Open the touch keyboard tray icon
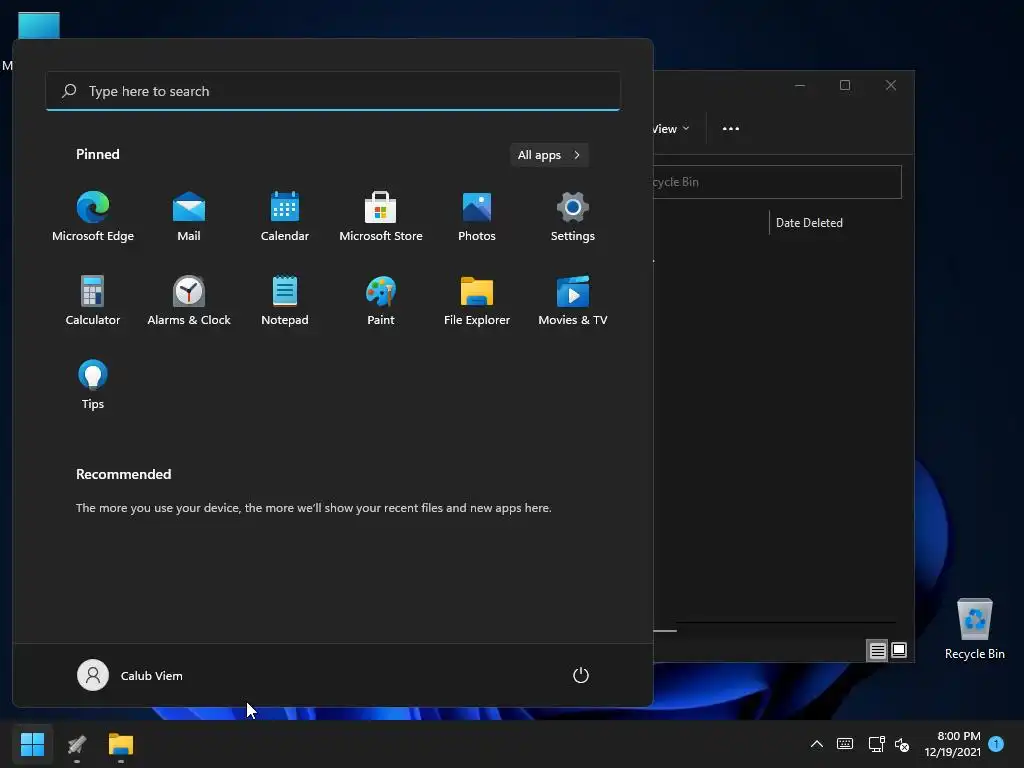Image resolution: width=1024 pixels, height=768 pixels. click(x=844, y=744)
